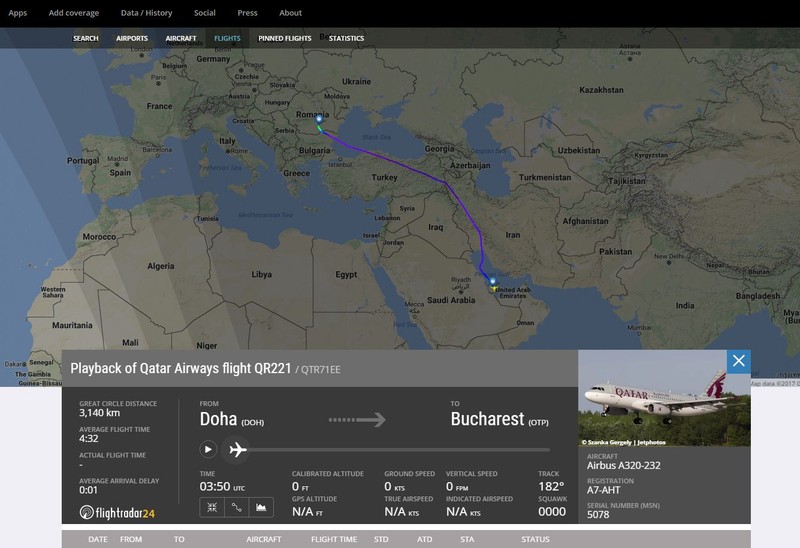This screenshot has height=548, width=800.
Task: Click the STD column header
Action: tap(381, 539)
